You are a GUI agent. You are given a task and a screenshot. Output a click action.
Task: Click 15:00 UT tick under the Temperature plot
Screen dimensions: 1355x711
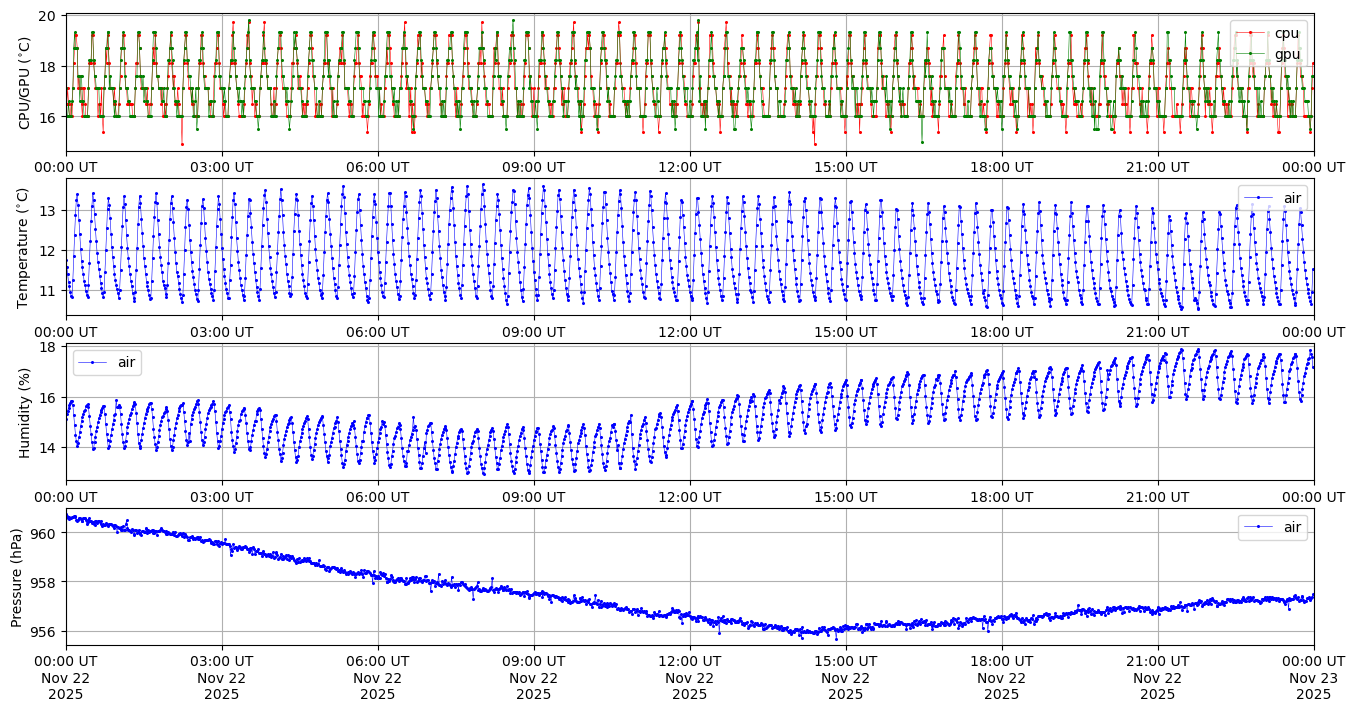(x=845, y=332)
